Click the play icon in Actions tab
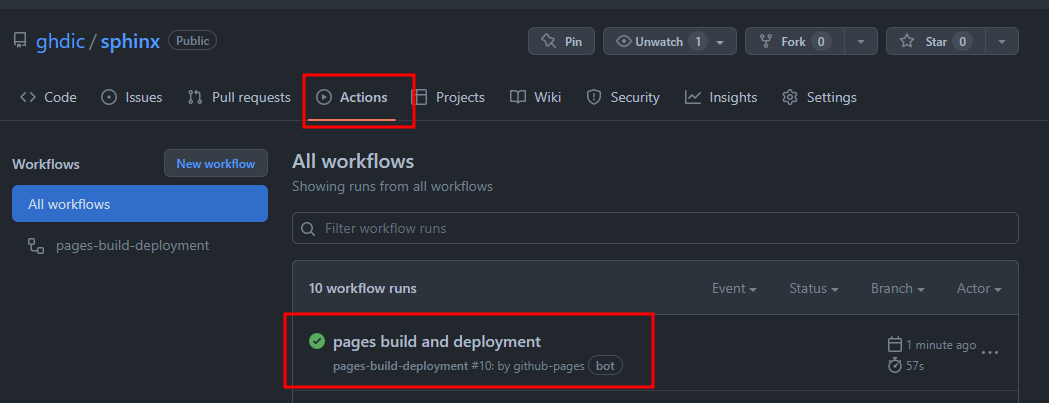 tap(324, 98)
